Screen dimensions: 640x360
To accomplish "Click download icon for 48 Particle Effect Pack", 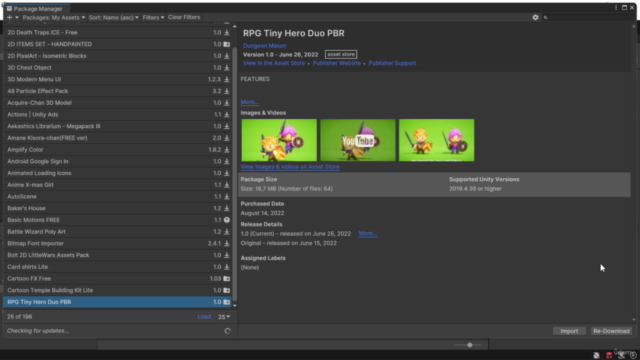I will coord(227,91).
